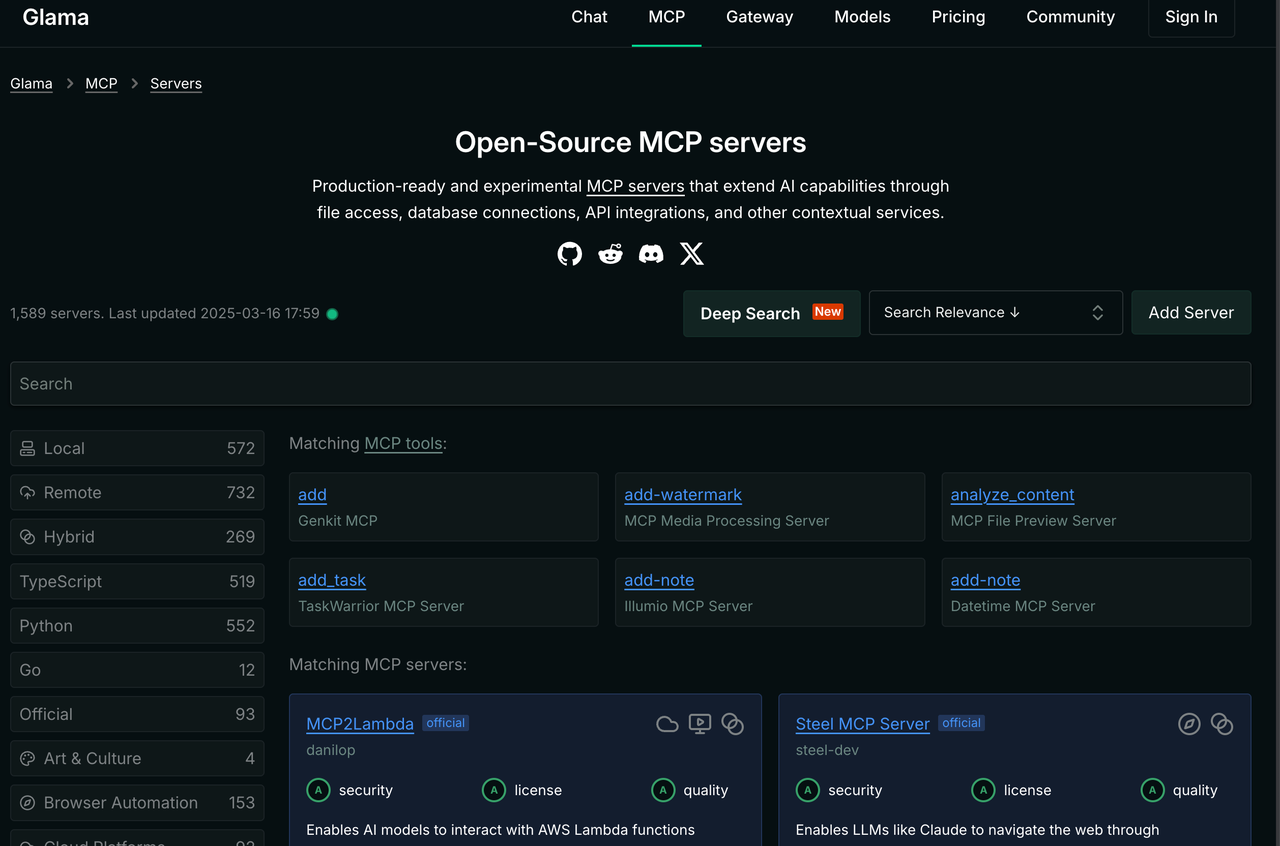The height and width of the screenshot is (846, 1280).
Task: Open the X (Twitter) icon link
Action: 692,254
